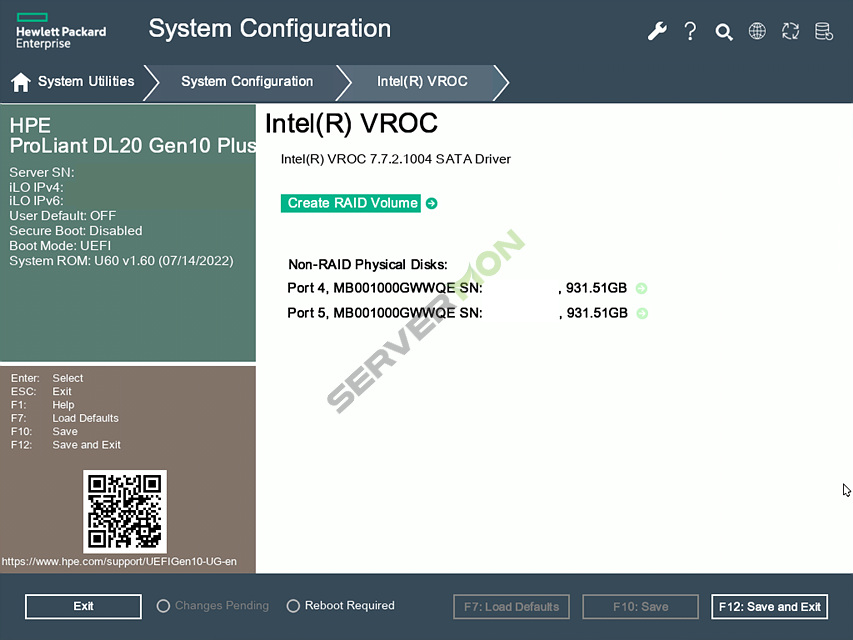Click the Create RAID Volume button
Screen dimensions: 853x640
coord(351,203)
